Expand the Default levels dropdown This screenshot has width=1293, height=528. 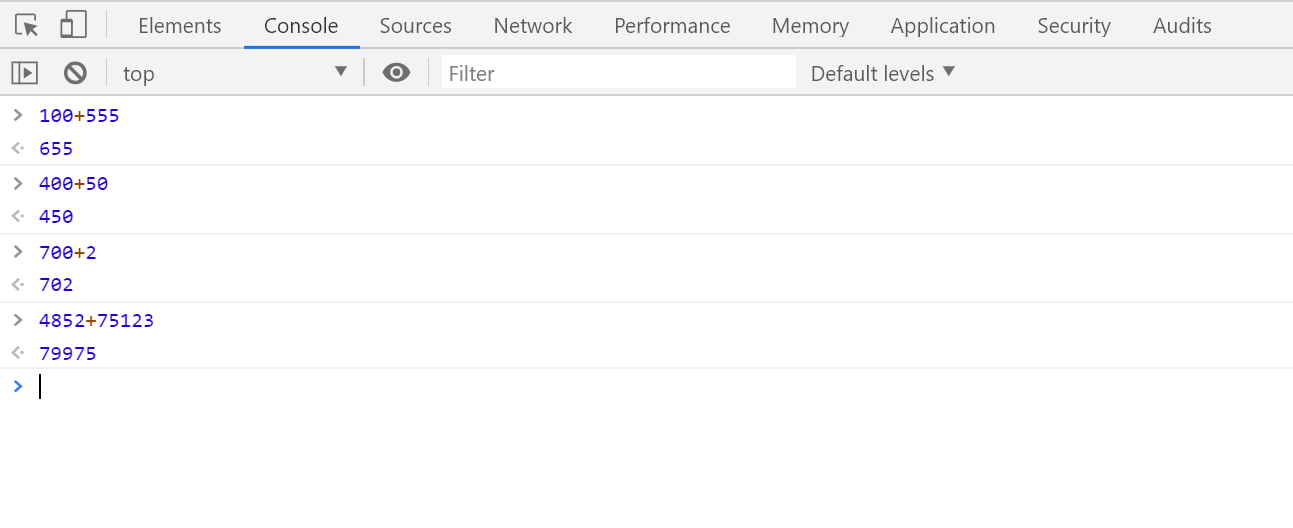tap(883, 73)
